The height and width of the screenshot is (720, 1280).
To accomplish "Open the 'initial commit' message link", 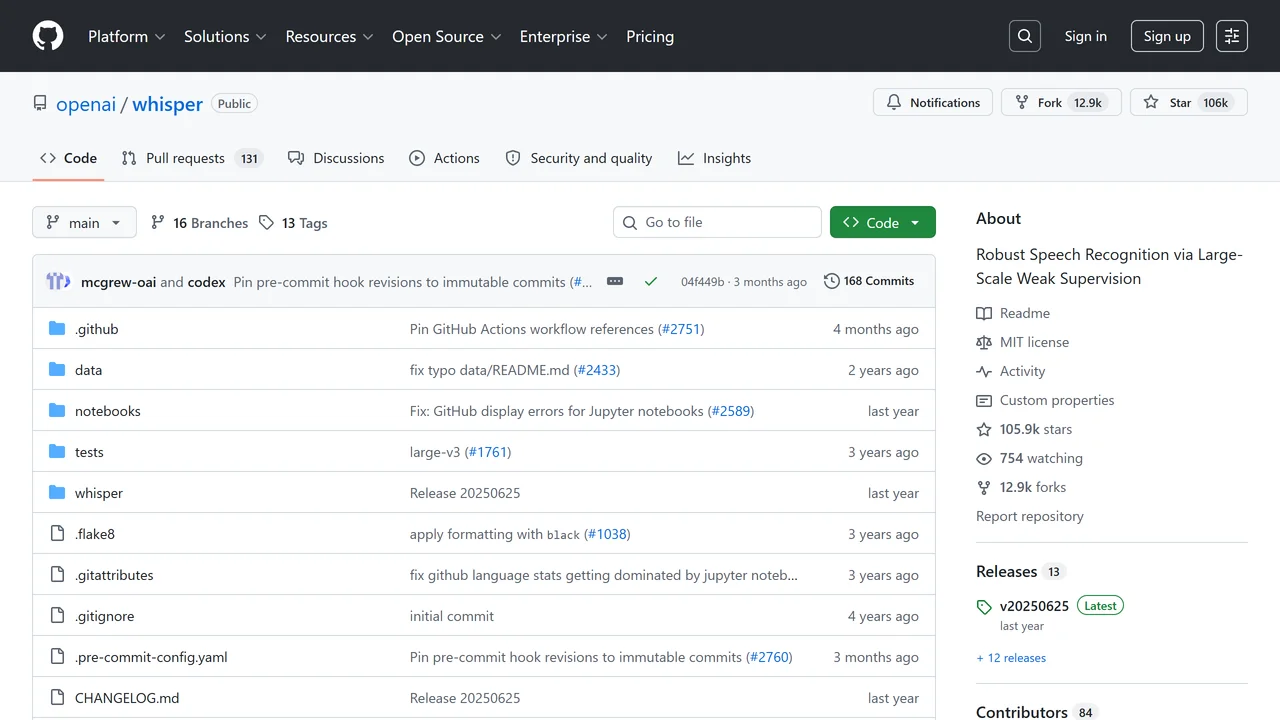I will click(x=452, y=616).
